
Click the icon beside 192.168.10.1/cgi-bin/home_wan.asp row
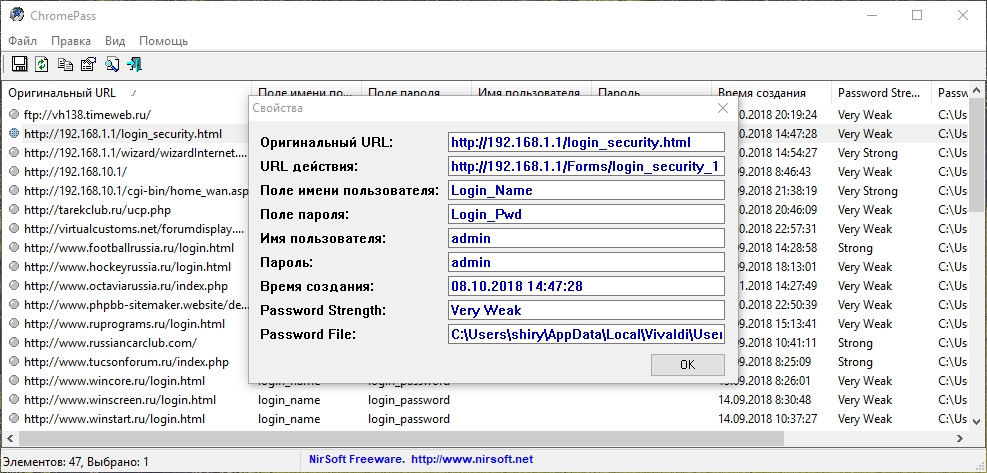click(x=15, y=190)
